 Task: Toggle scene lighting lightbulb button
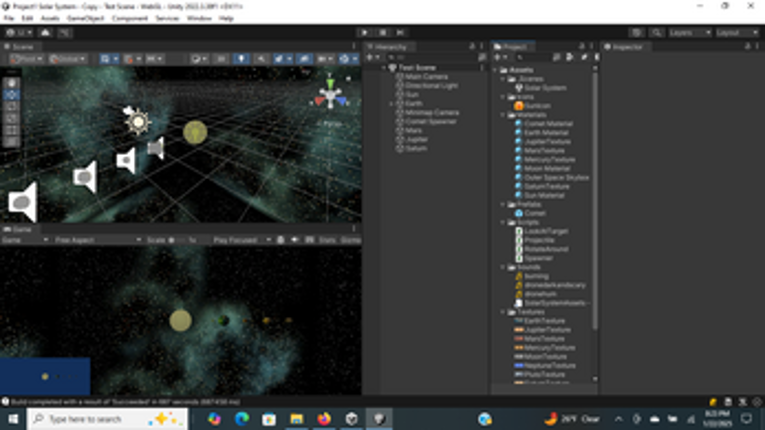click(241, 59)
